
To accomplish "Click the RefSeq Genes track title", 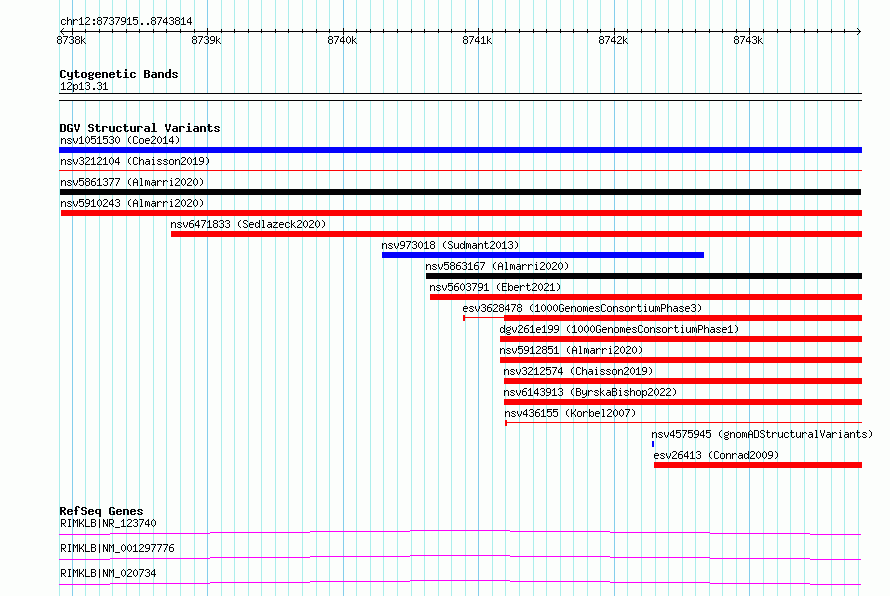I will pos(101,511).
